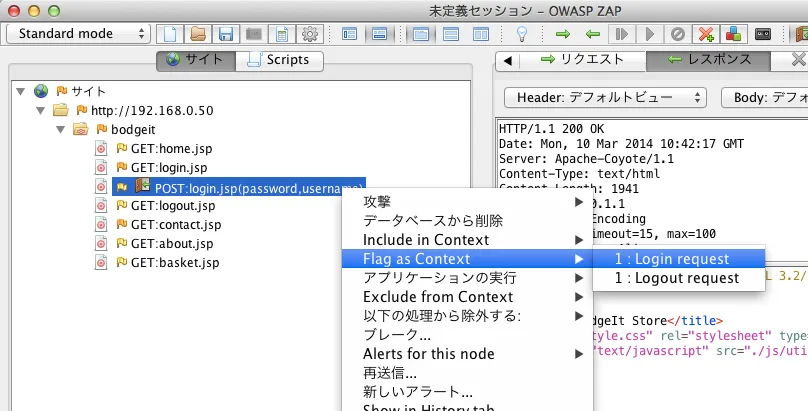Click the green left arrow break-on-responses icon
808x411 pixels.
pyautogui.click(x=593, y=34)
